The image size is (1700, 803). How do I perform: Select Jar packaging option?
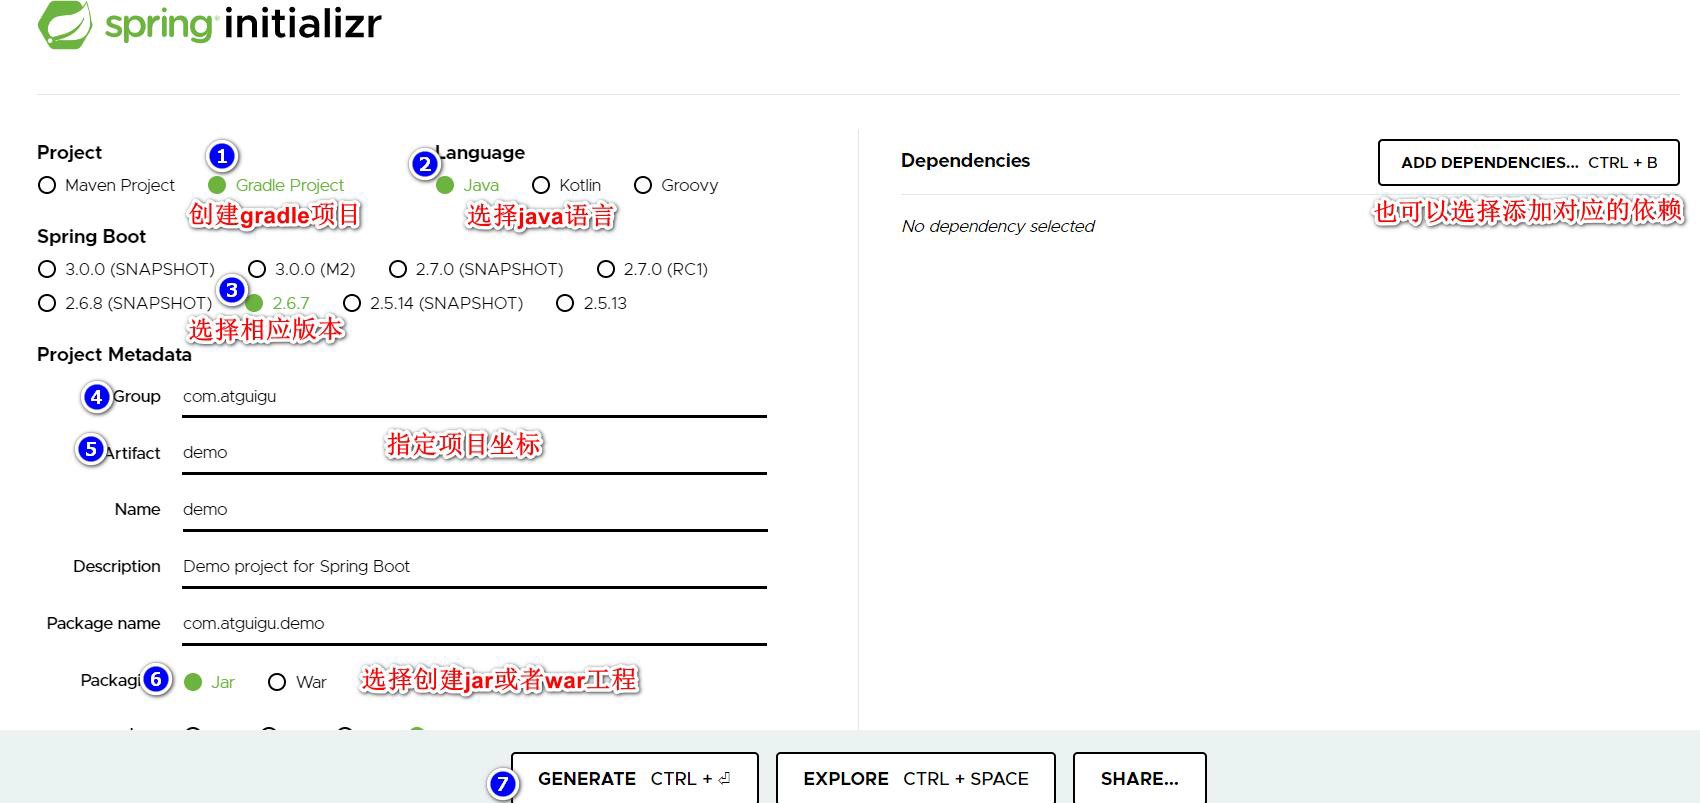click(210, 682)
